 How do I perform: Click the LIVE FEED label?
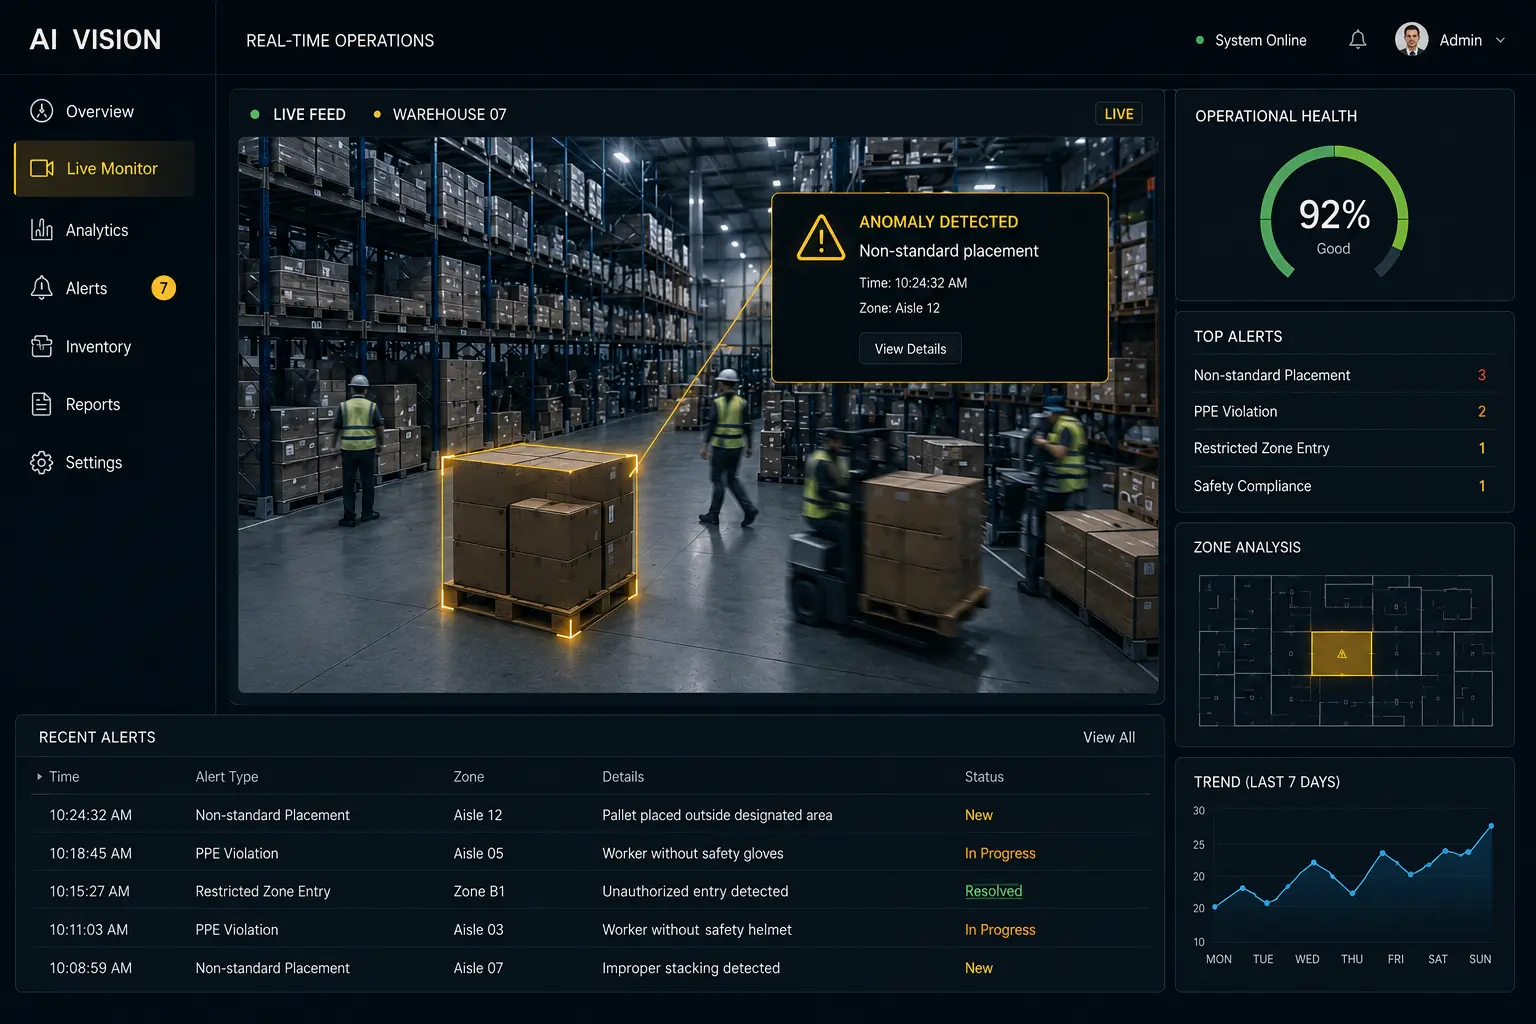tap(309, 114)
